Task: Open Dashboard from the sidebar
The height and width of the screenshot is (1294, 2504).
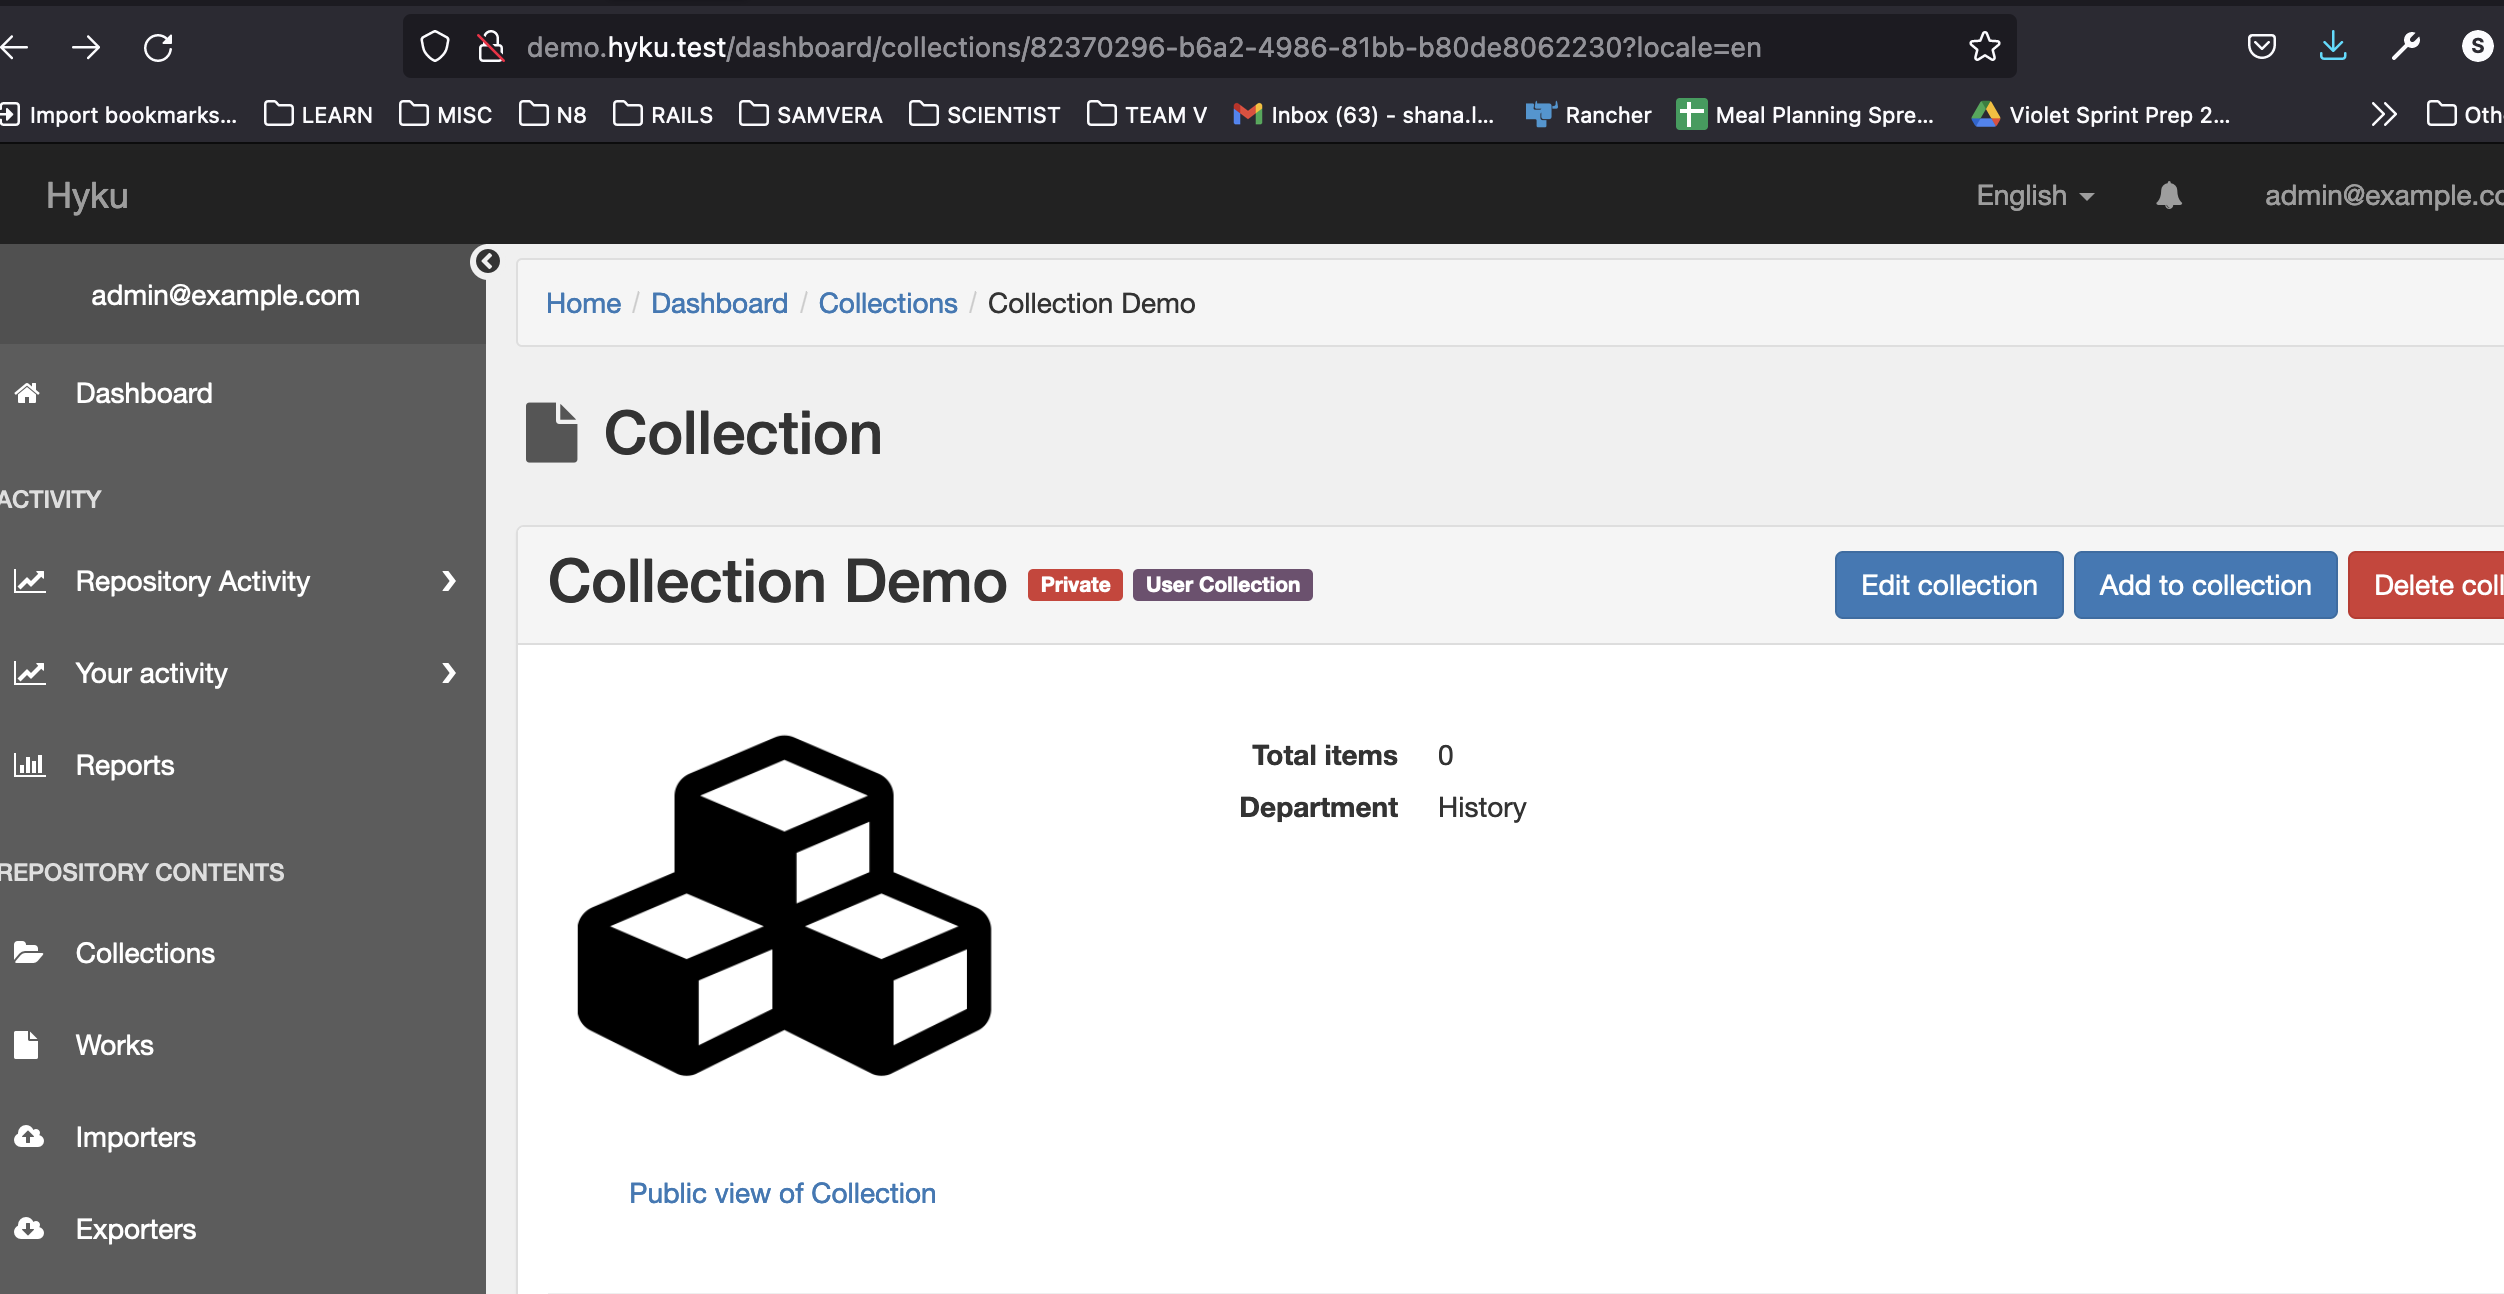Action: (144, 393)
